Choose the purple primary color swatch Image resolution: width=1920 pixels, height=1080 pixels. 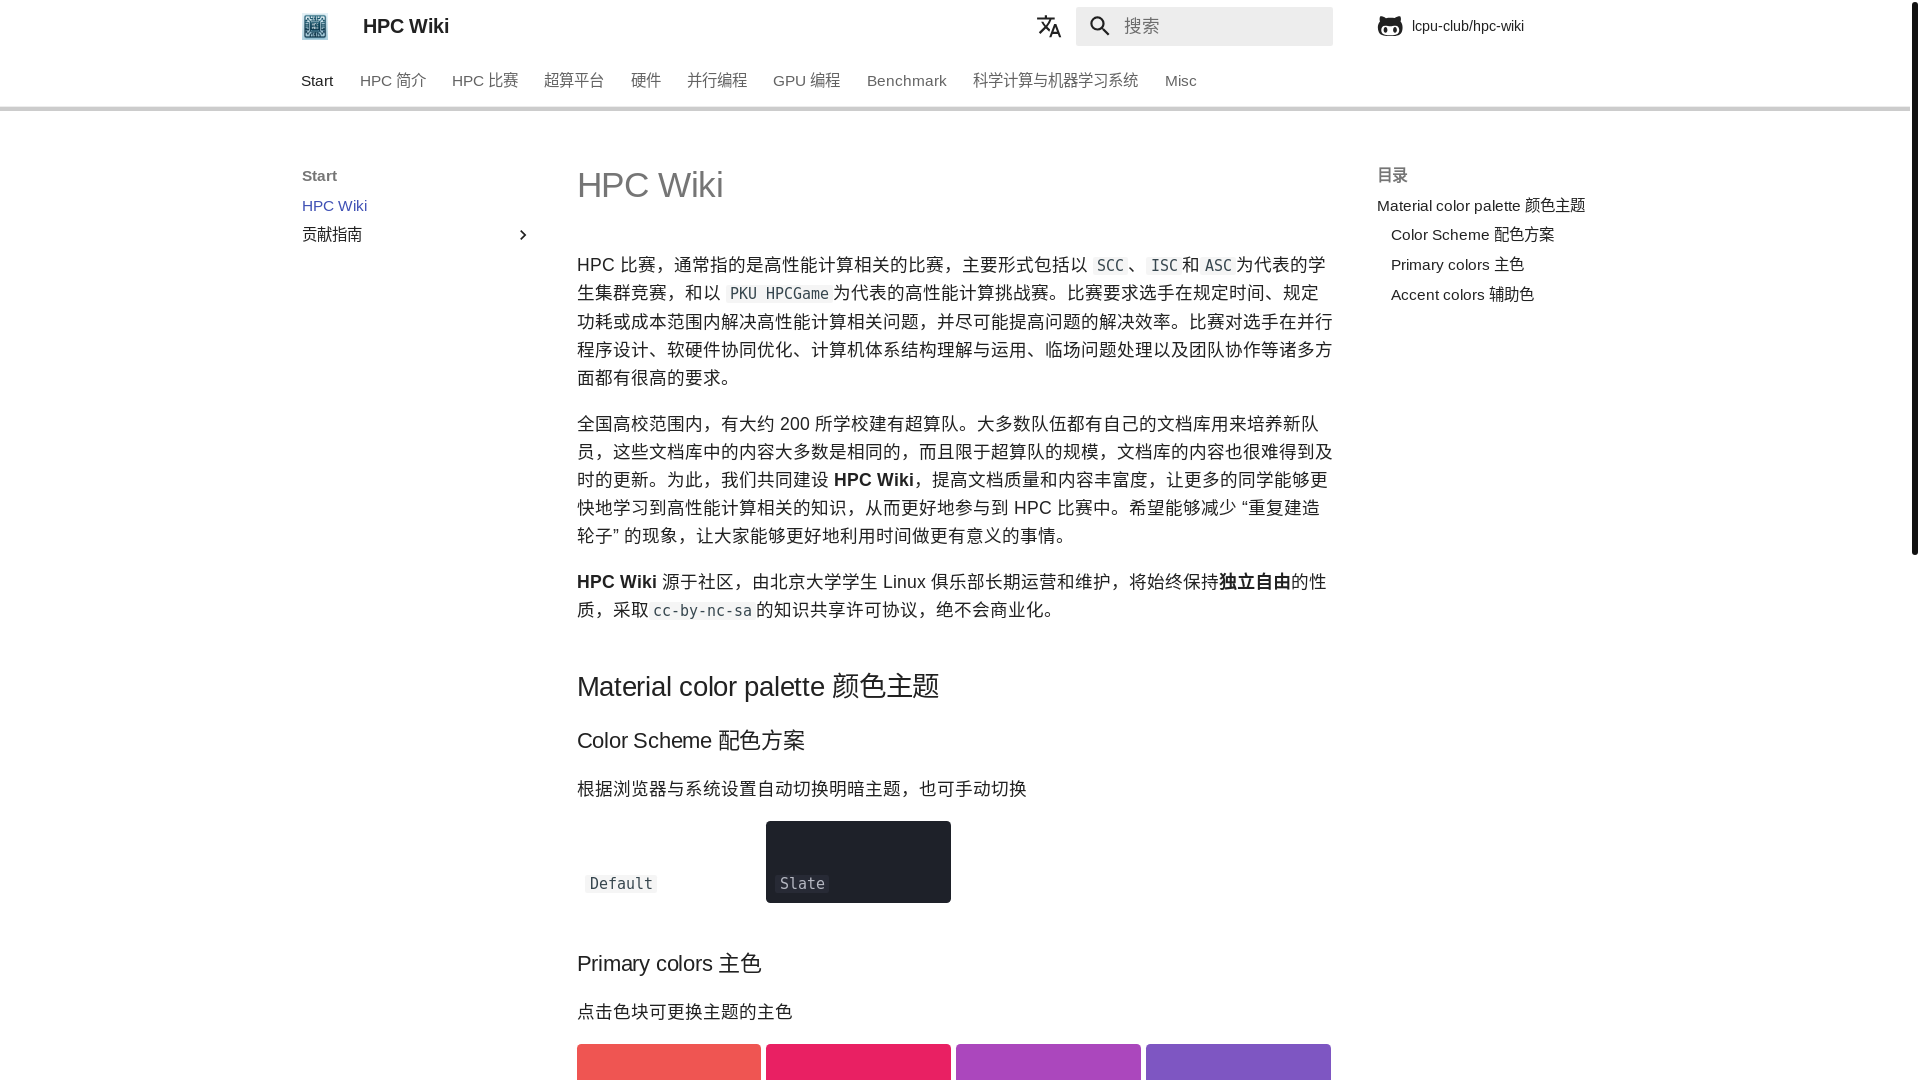(1048, 1062)
